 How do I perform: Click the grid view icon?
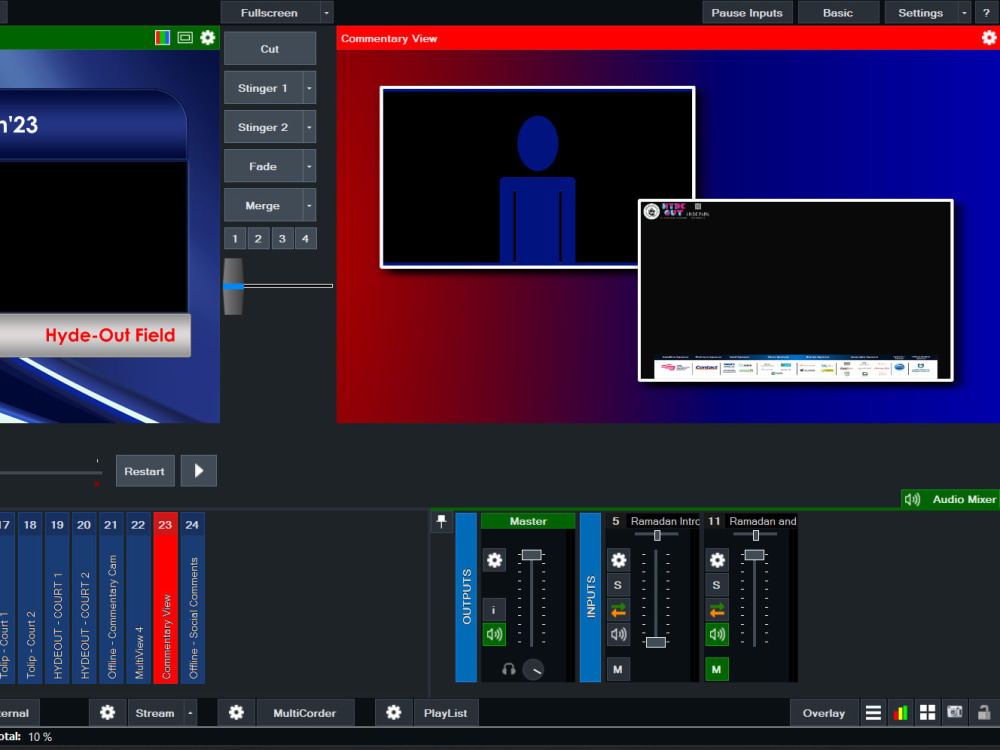click(927, 713)
